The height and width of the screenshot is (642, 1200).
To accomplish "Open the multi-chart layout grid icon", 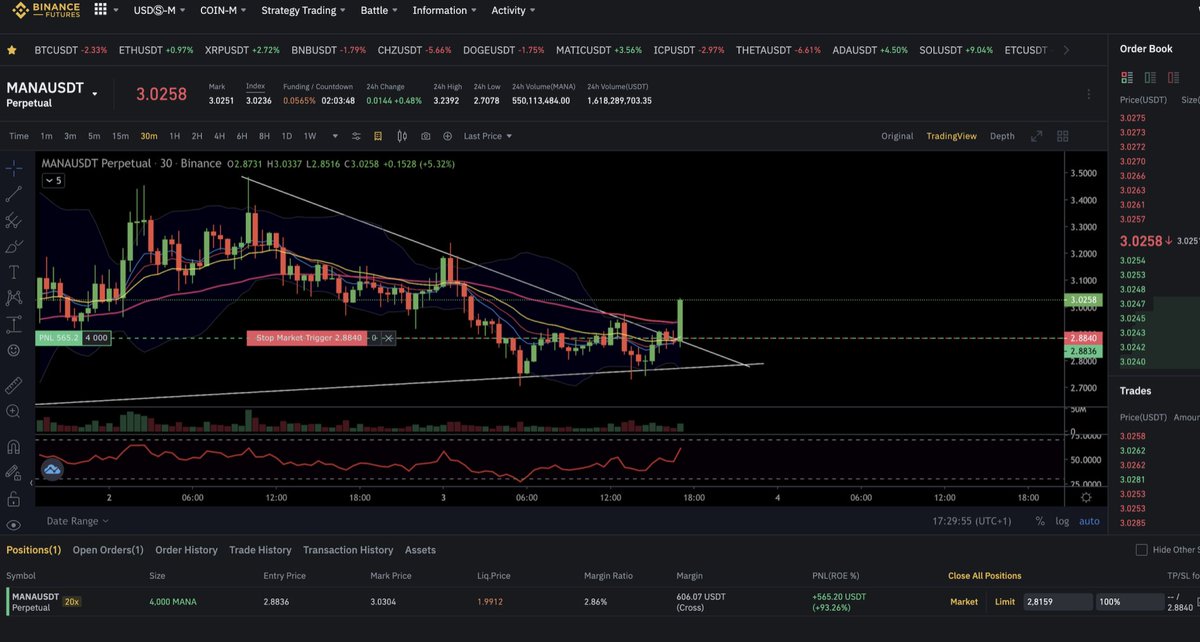I will 1062,136.
